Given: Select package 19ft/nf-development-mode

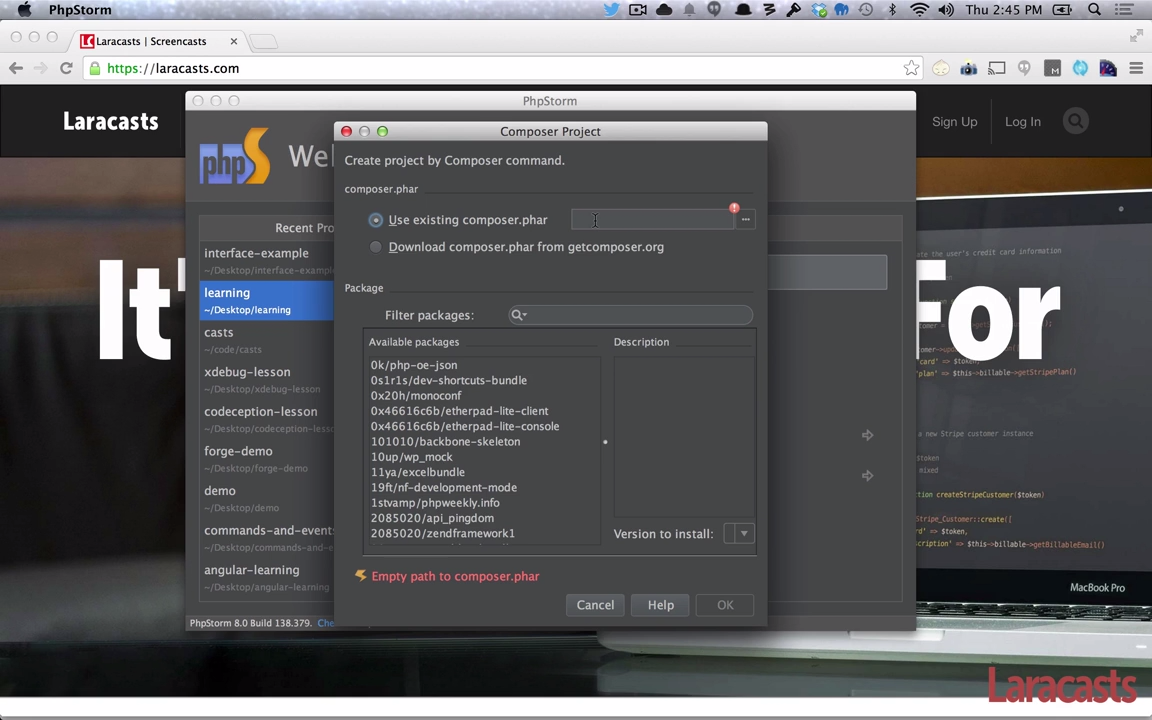Looking at the screenshot, I should (444, 488).
